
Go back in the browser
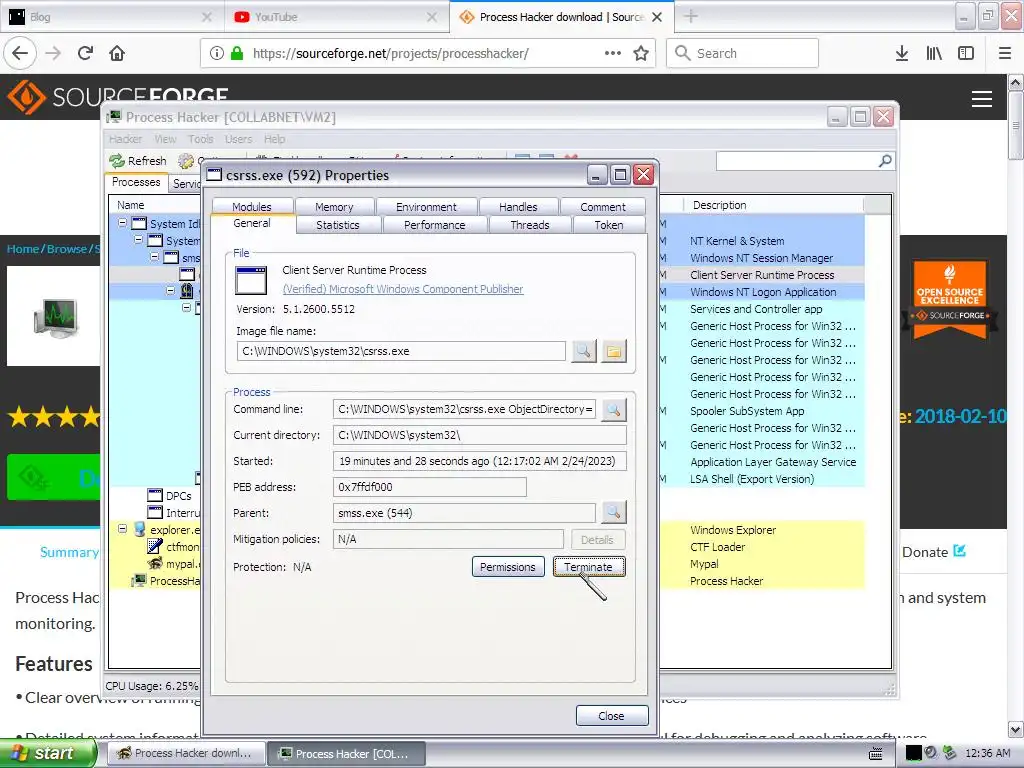20,53
